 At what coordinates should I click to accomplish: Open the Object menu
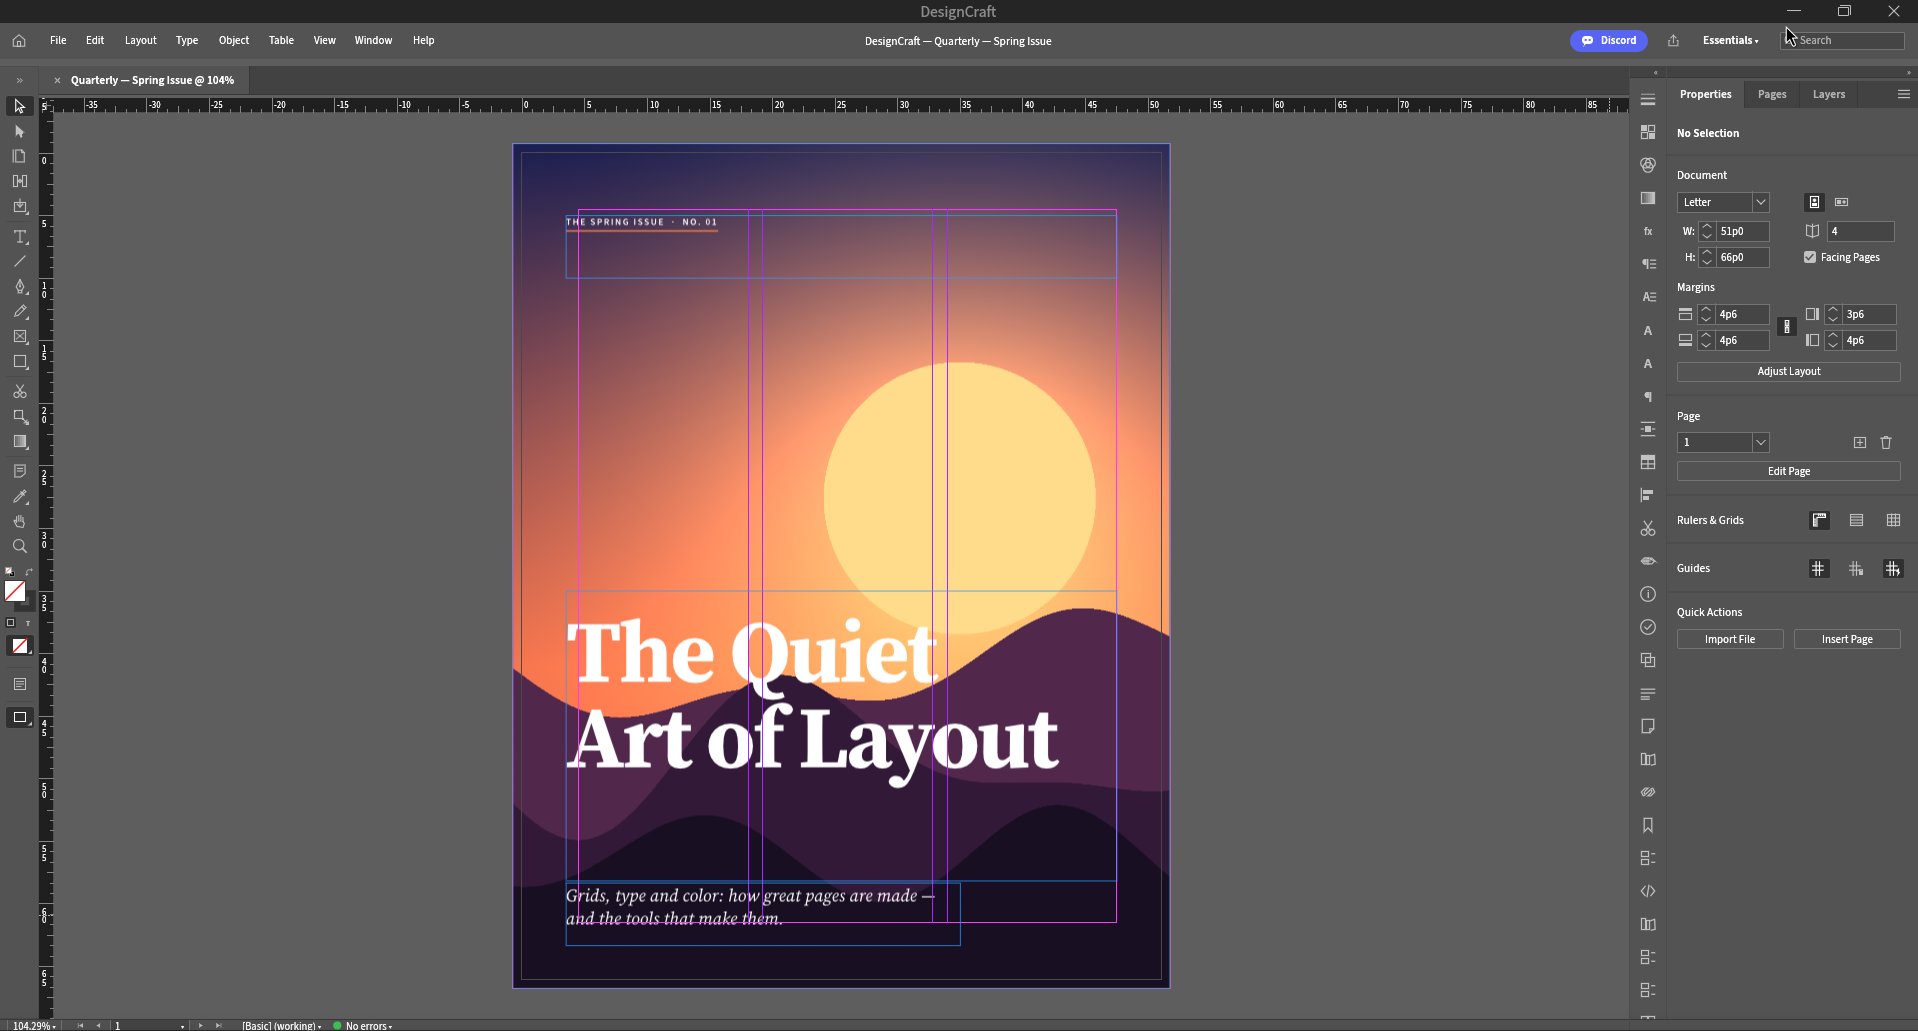pyautogui.click(x=234, y=41)
